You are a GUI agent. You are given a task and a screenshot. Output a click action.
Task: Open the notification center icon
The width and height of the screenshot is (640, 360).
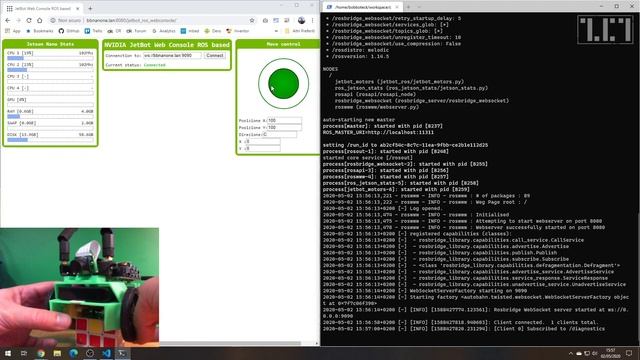tap(629, 353)
